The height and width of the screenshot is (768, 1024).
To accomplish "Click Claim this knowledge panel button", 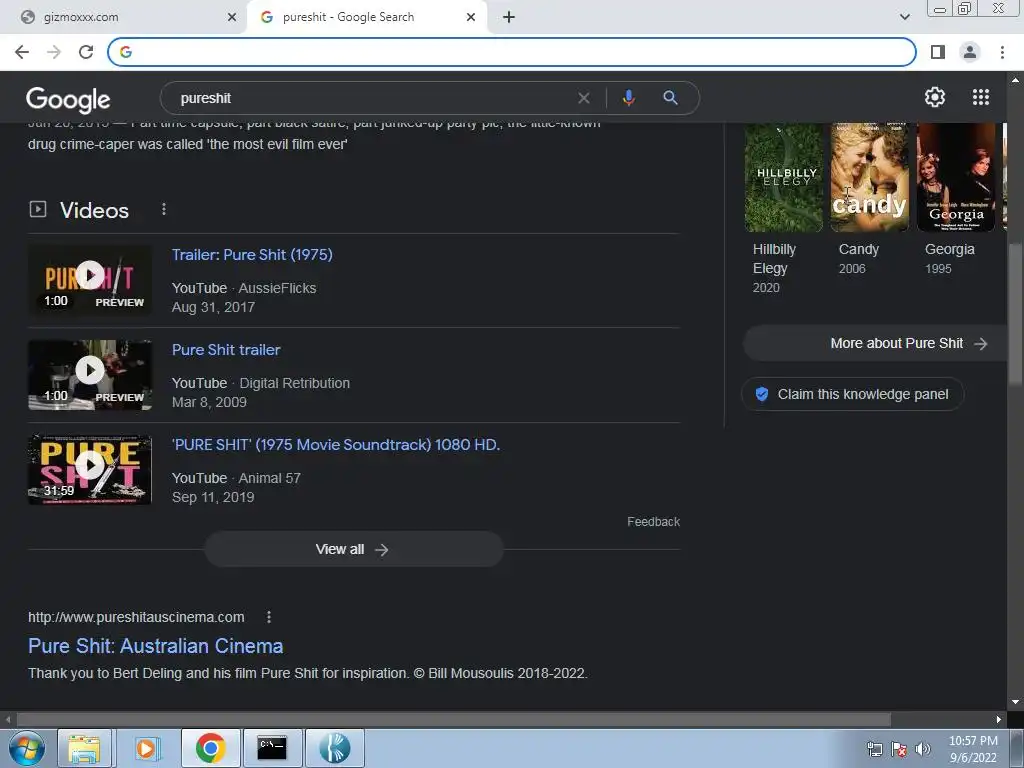I will point(852,394).
